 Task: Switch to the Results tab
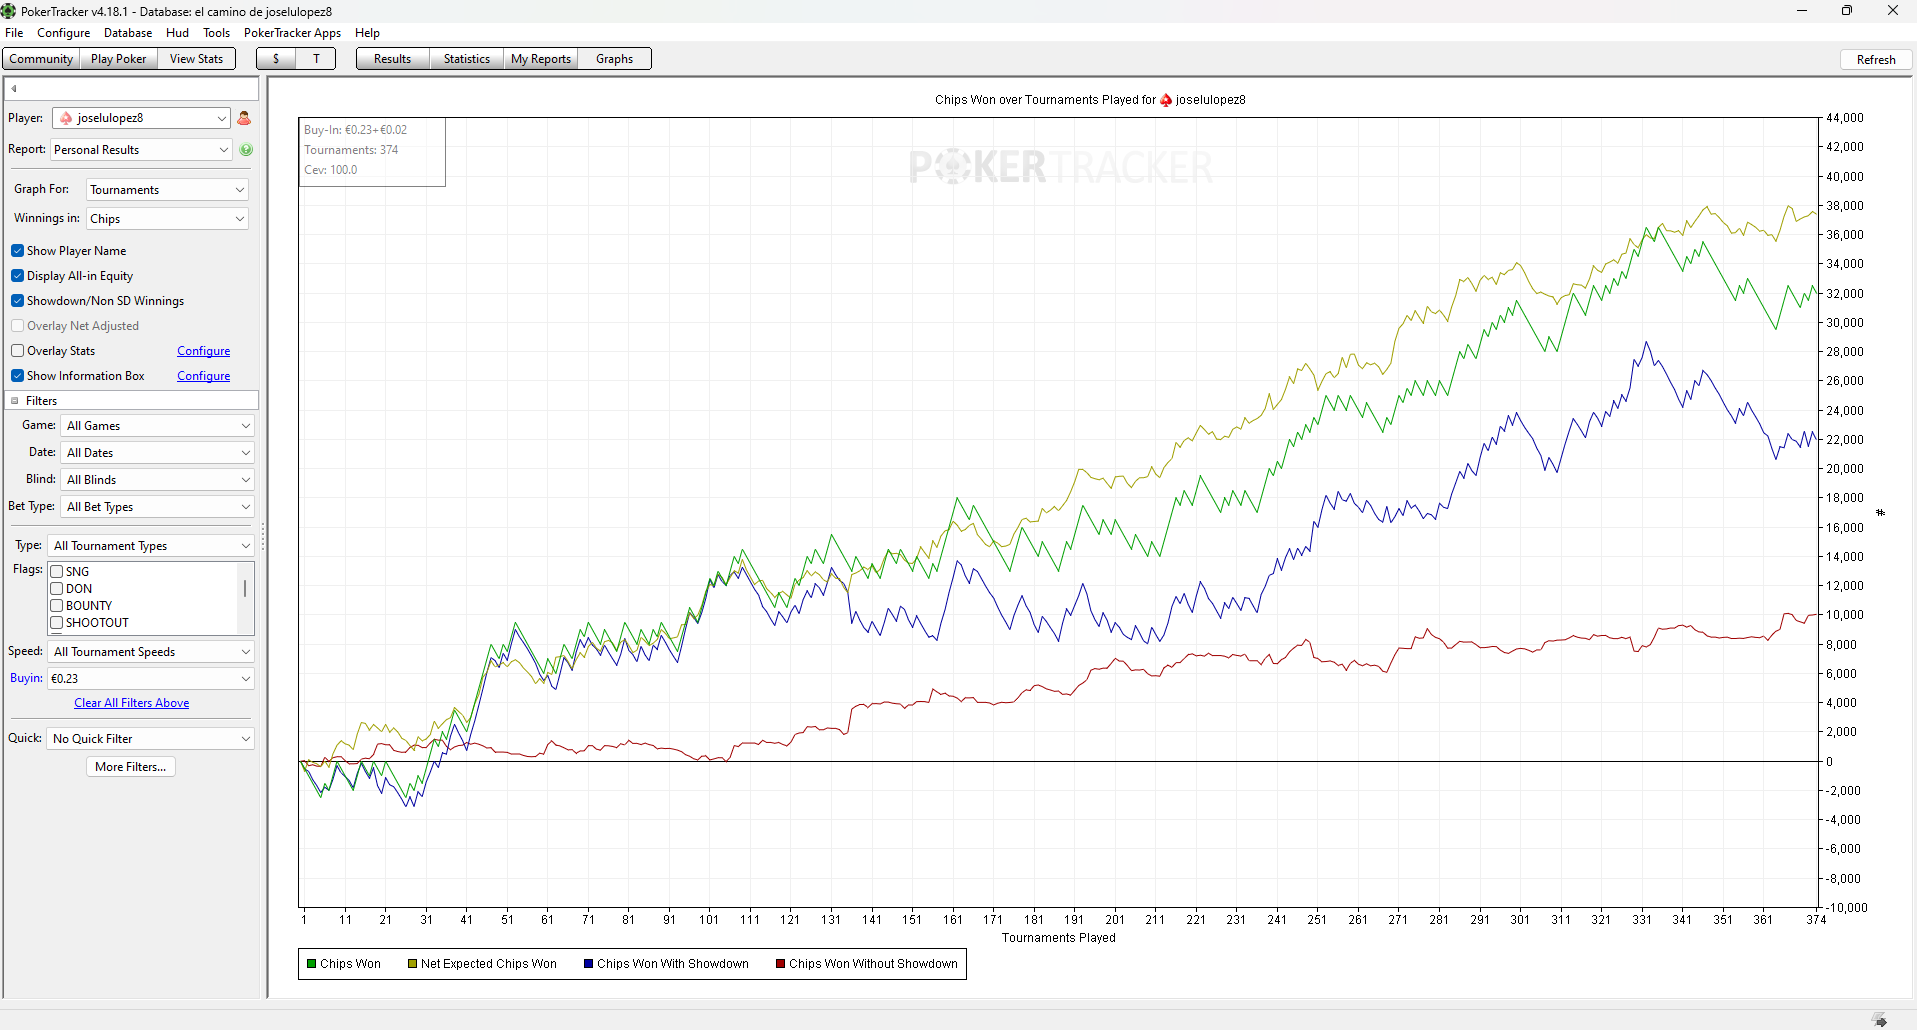[x=392, y=59]
